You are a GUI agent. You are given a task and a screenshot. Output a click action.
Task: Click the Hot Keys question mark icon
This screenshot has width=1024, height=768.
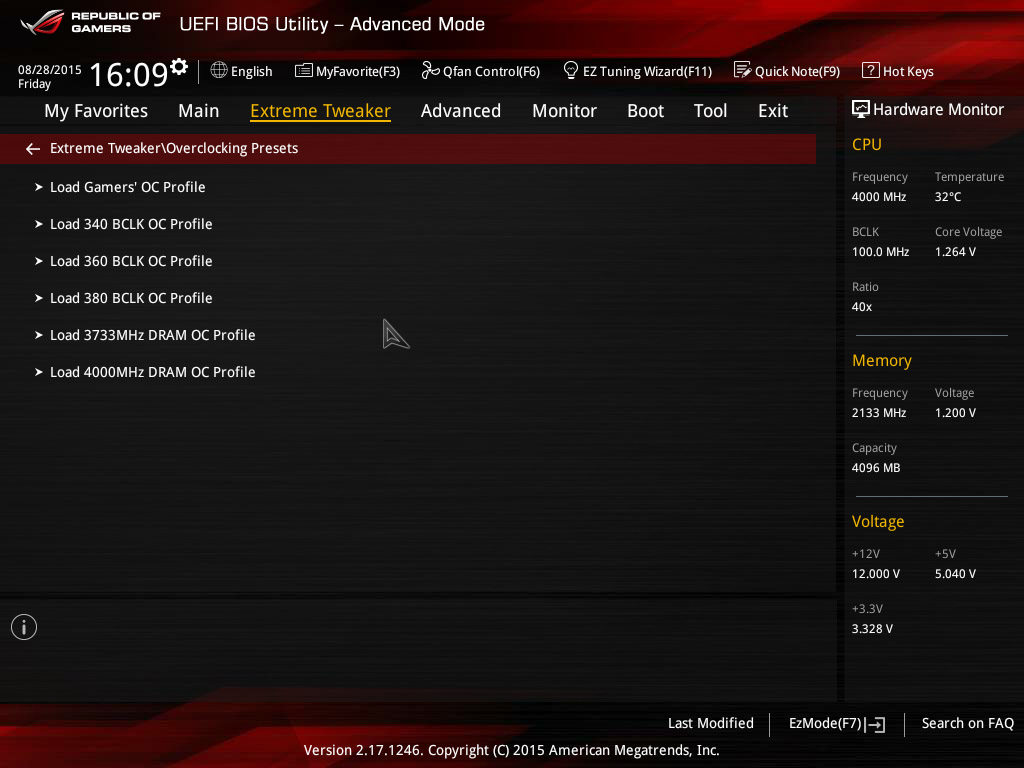click(871, 70)
